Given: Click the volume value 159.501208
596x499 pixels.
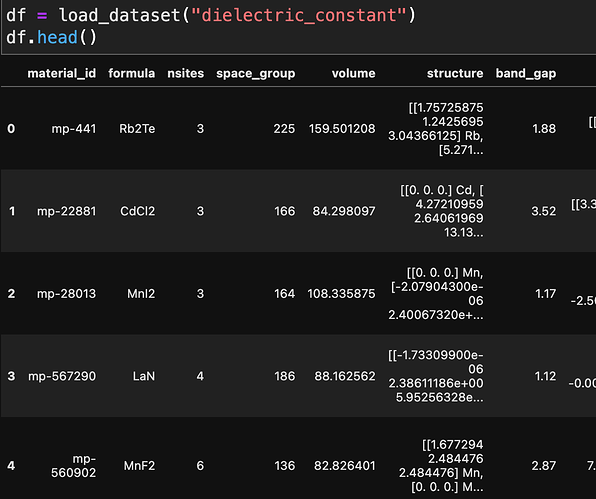Looking at the screenshot, I should 342,129.
